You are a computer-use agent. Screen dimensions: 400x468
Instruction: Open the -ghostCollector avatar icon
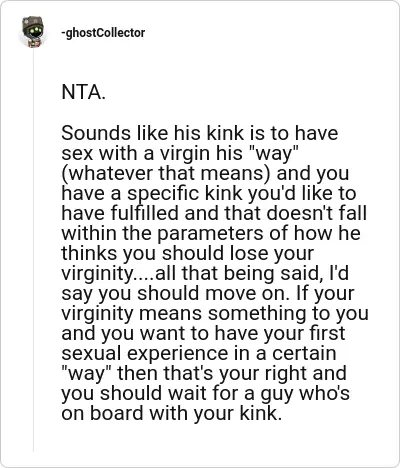32,32
